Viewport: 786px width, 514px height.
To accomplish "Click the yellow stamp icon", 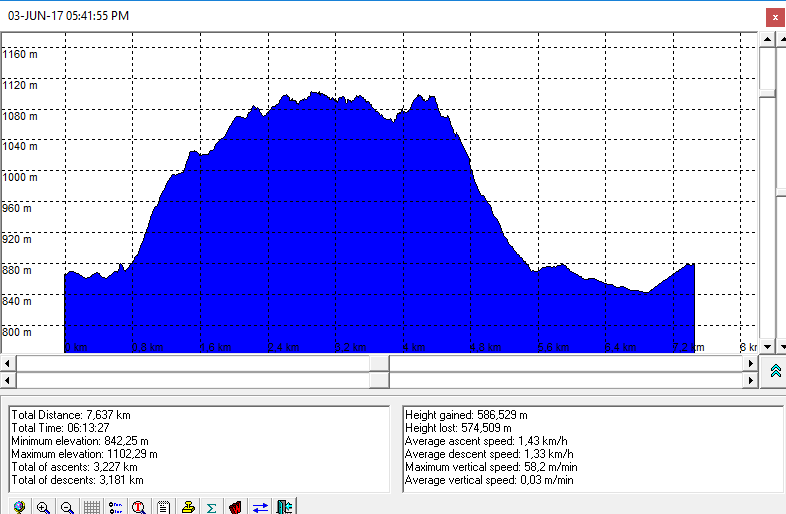I will 187,507.
